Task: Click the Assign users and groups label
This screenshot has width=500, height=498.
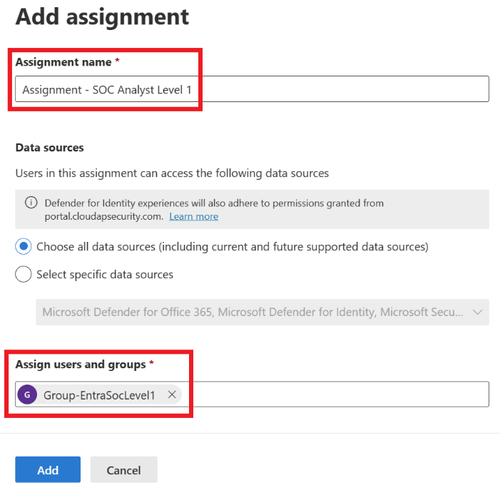Action: [x=81, y=364]
